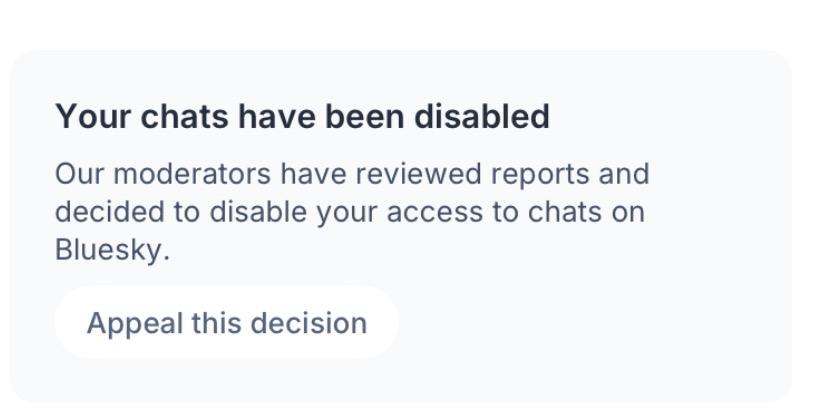Click the Appeal this decision button

tap(226, 323)
